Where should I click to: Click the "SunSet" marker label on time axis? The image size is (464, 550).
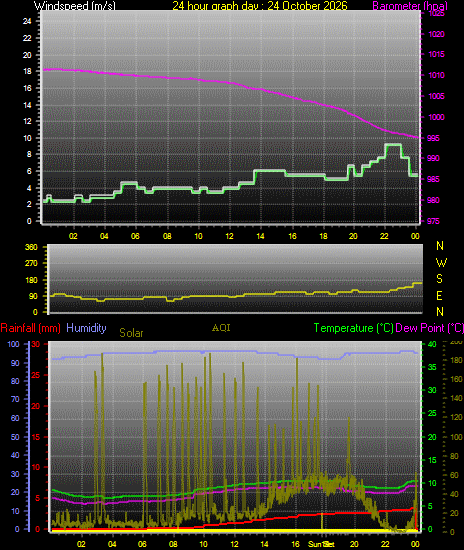321,544
